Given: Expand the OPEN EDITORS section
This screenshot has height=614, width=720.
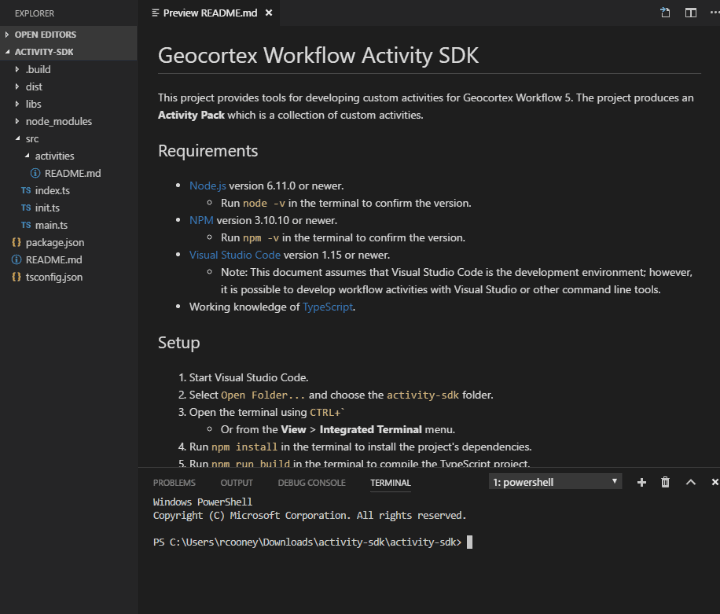Looking at the screenshot, I should (68, 34).
